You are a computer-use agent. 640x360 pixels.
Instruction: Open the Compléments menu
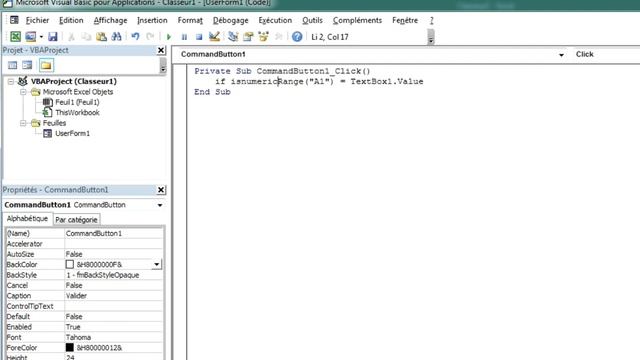(357, 20)
